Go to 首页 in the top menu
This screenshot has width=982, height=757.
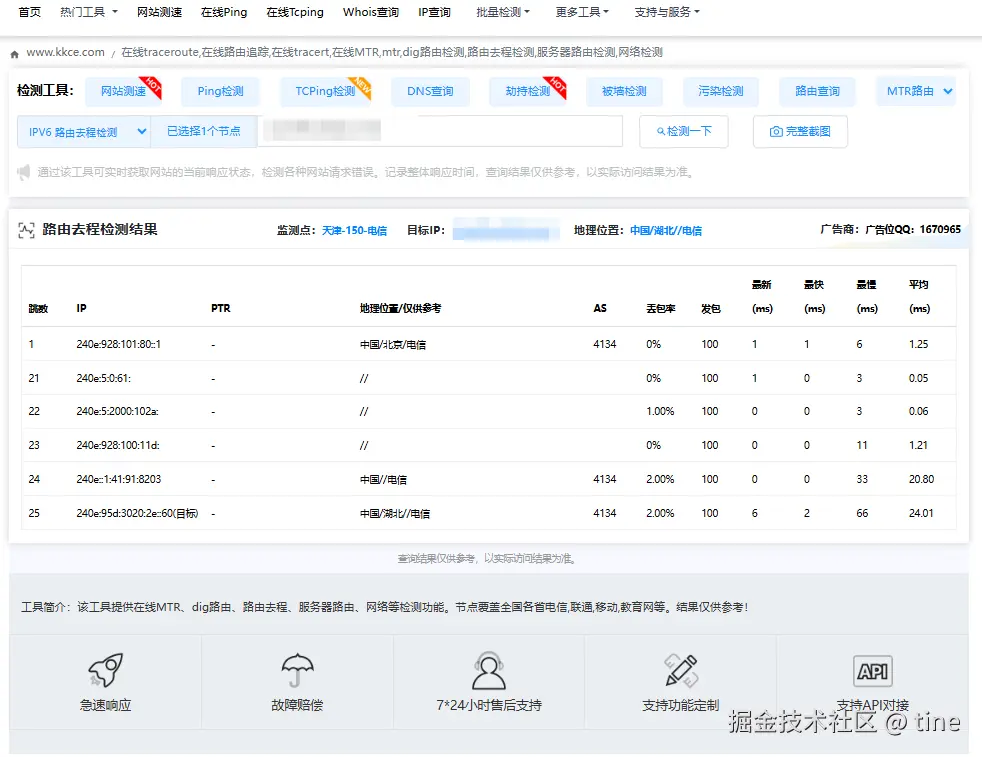pos(29,12)
